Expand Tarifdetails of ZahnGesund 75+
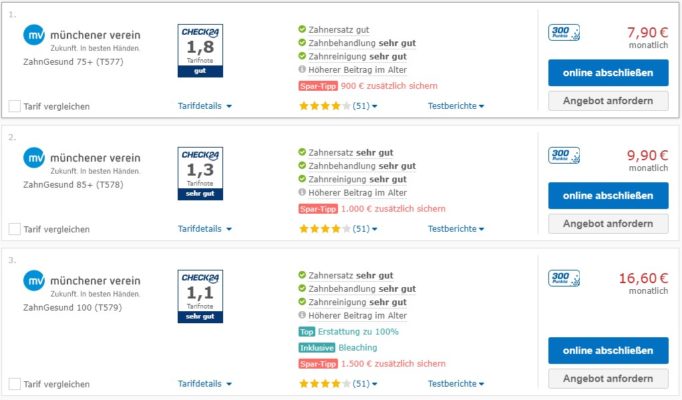The height and width of the screenshot is (400, 682). (204, 106)
